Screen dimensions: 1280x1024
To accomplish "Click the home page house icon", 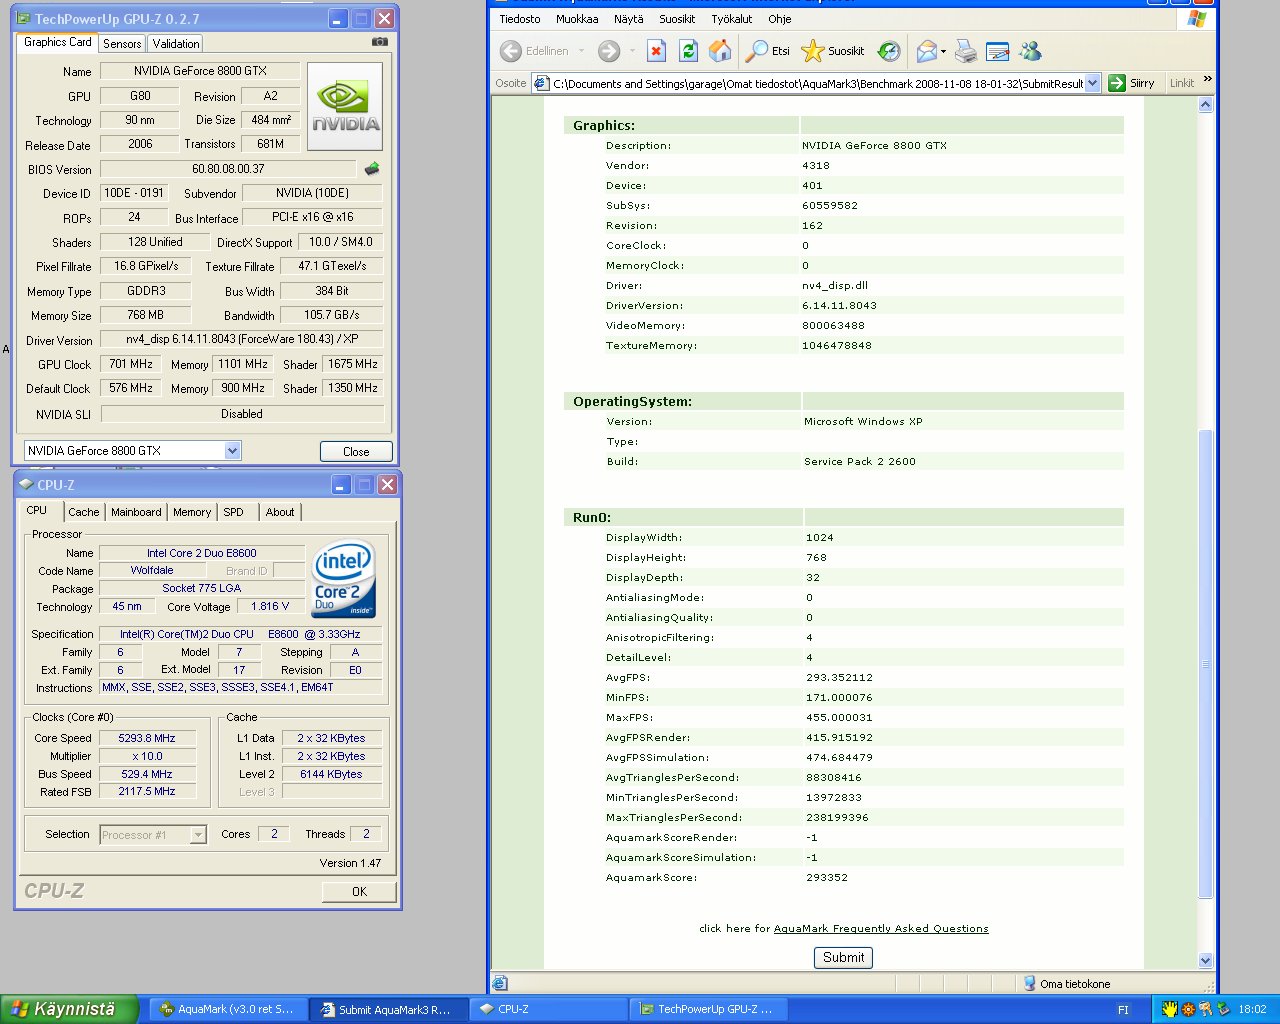I will point(720,51).
